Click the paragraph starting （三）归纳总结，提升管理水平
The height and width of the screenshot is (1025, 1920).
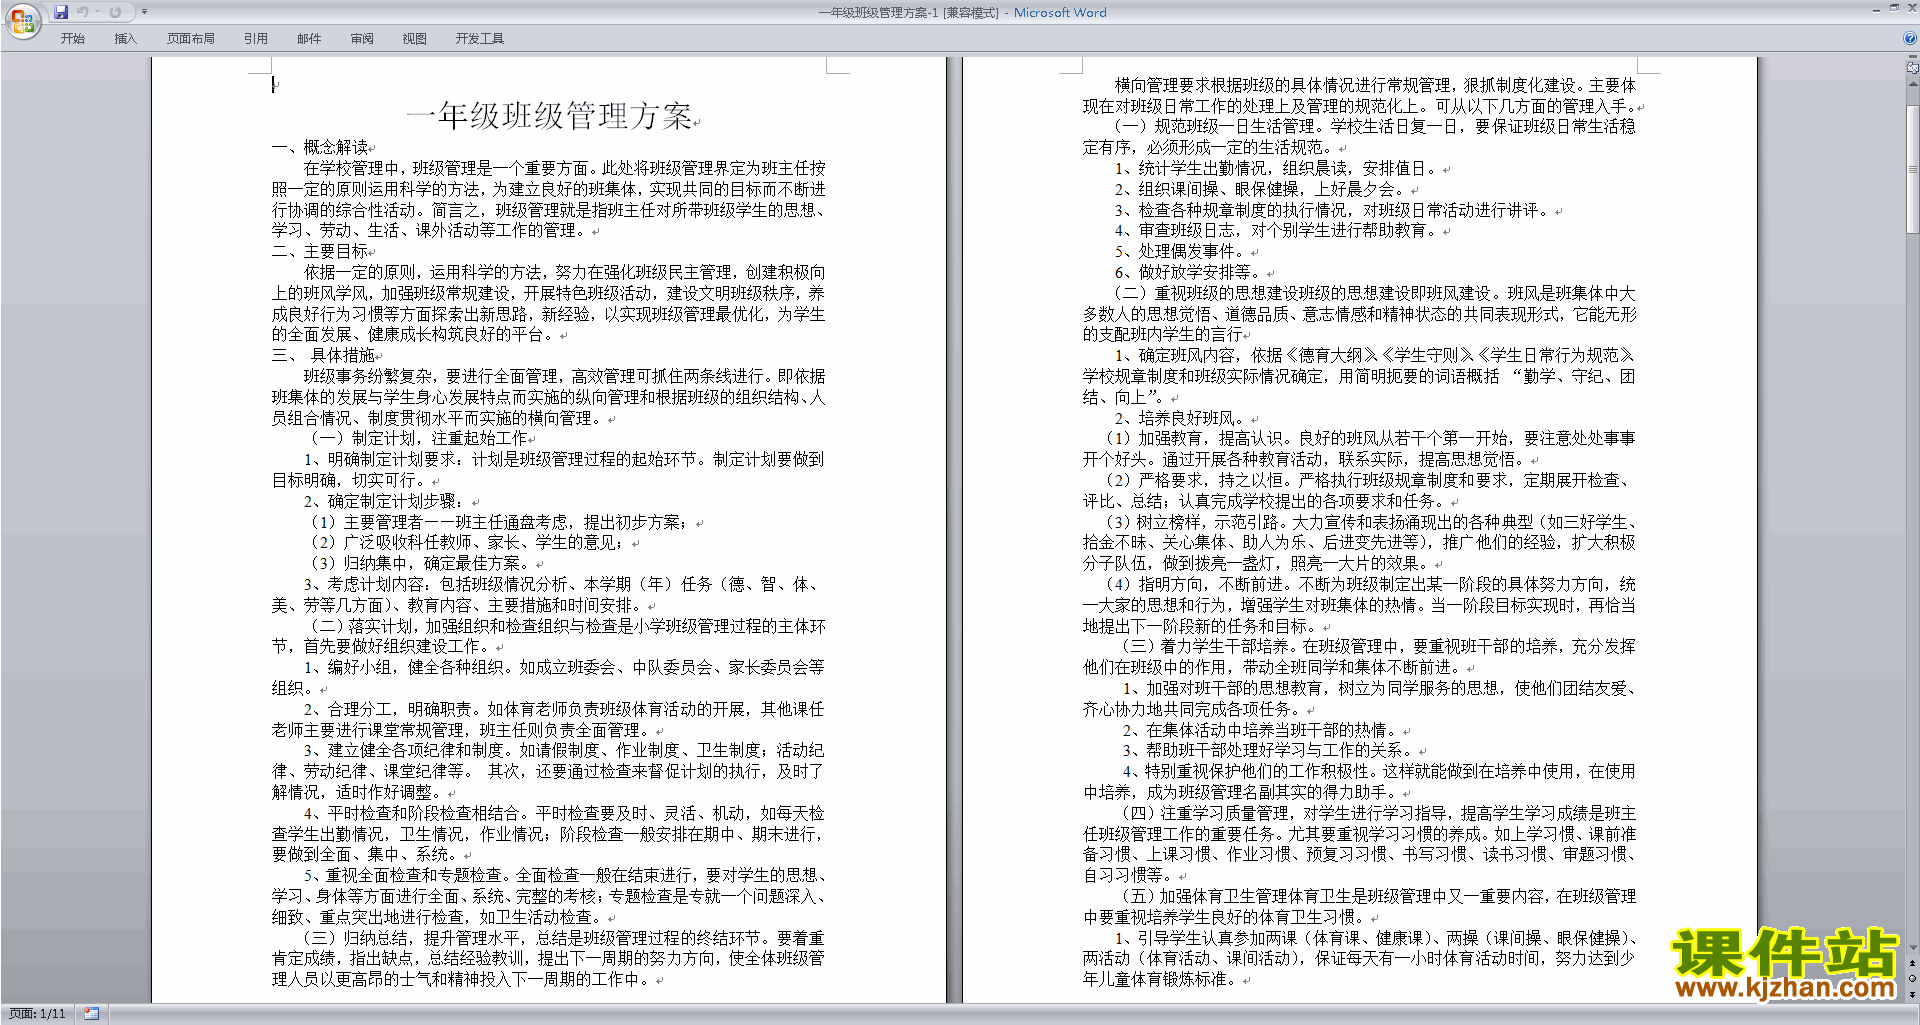click(x=548, y=958)
